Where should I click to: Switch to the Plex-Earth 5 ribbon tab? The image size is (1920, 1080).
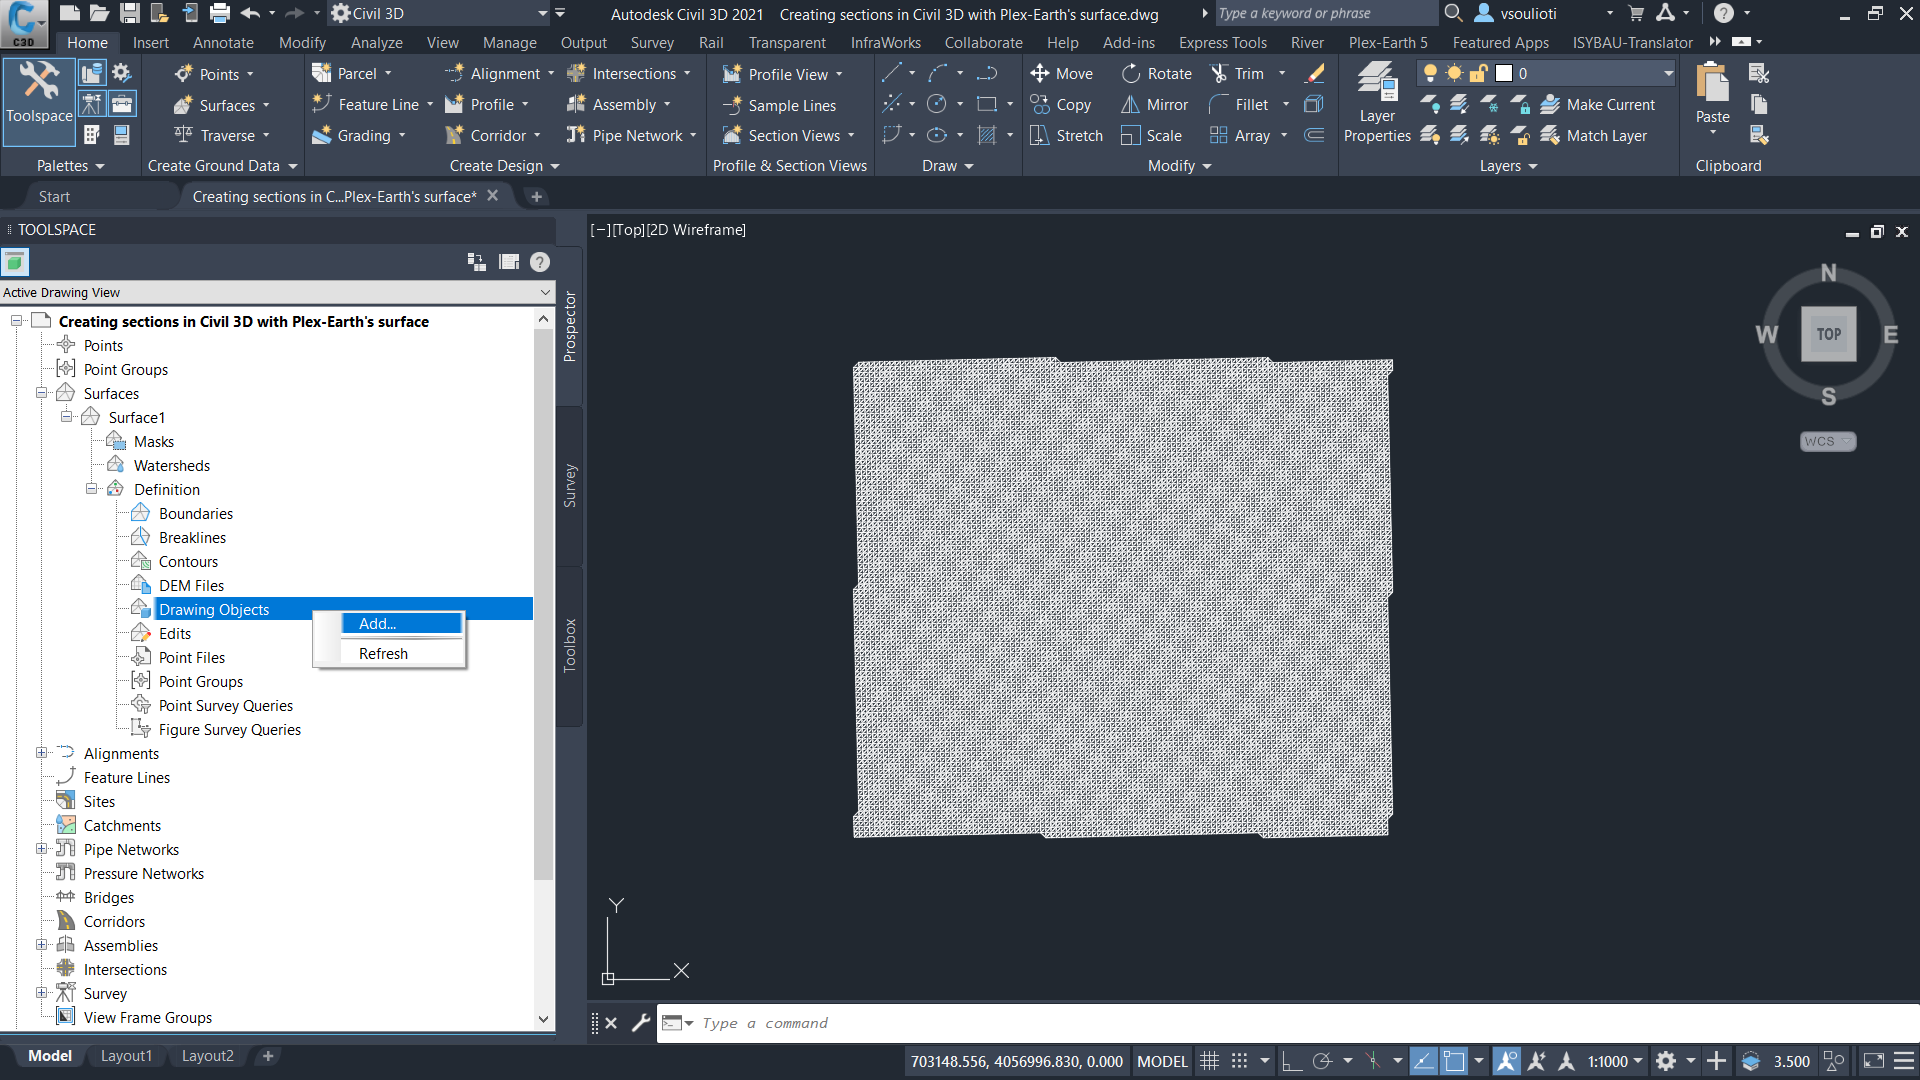pyautogui.click(x=1388, y=42)
